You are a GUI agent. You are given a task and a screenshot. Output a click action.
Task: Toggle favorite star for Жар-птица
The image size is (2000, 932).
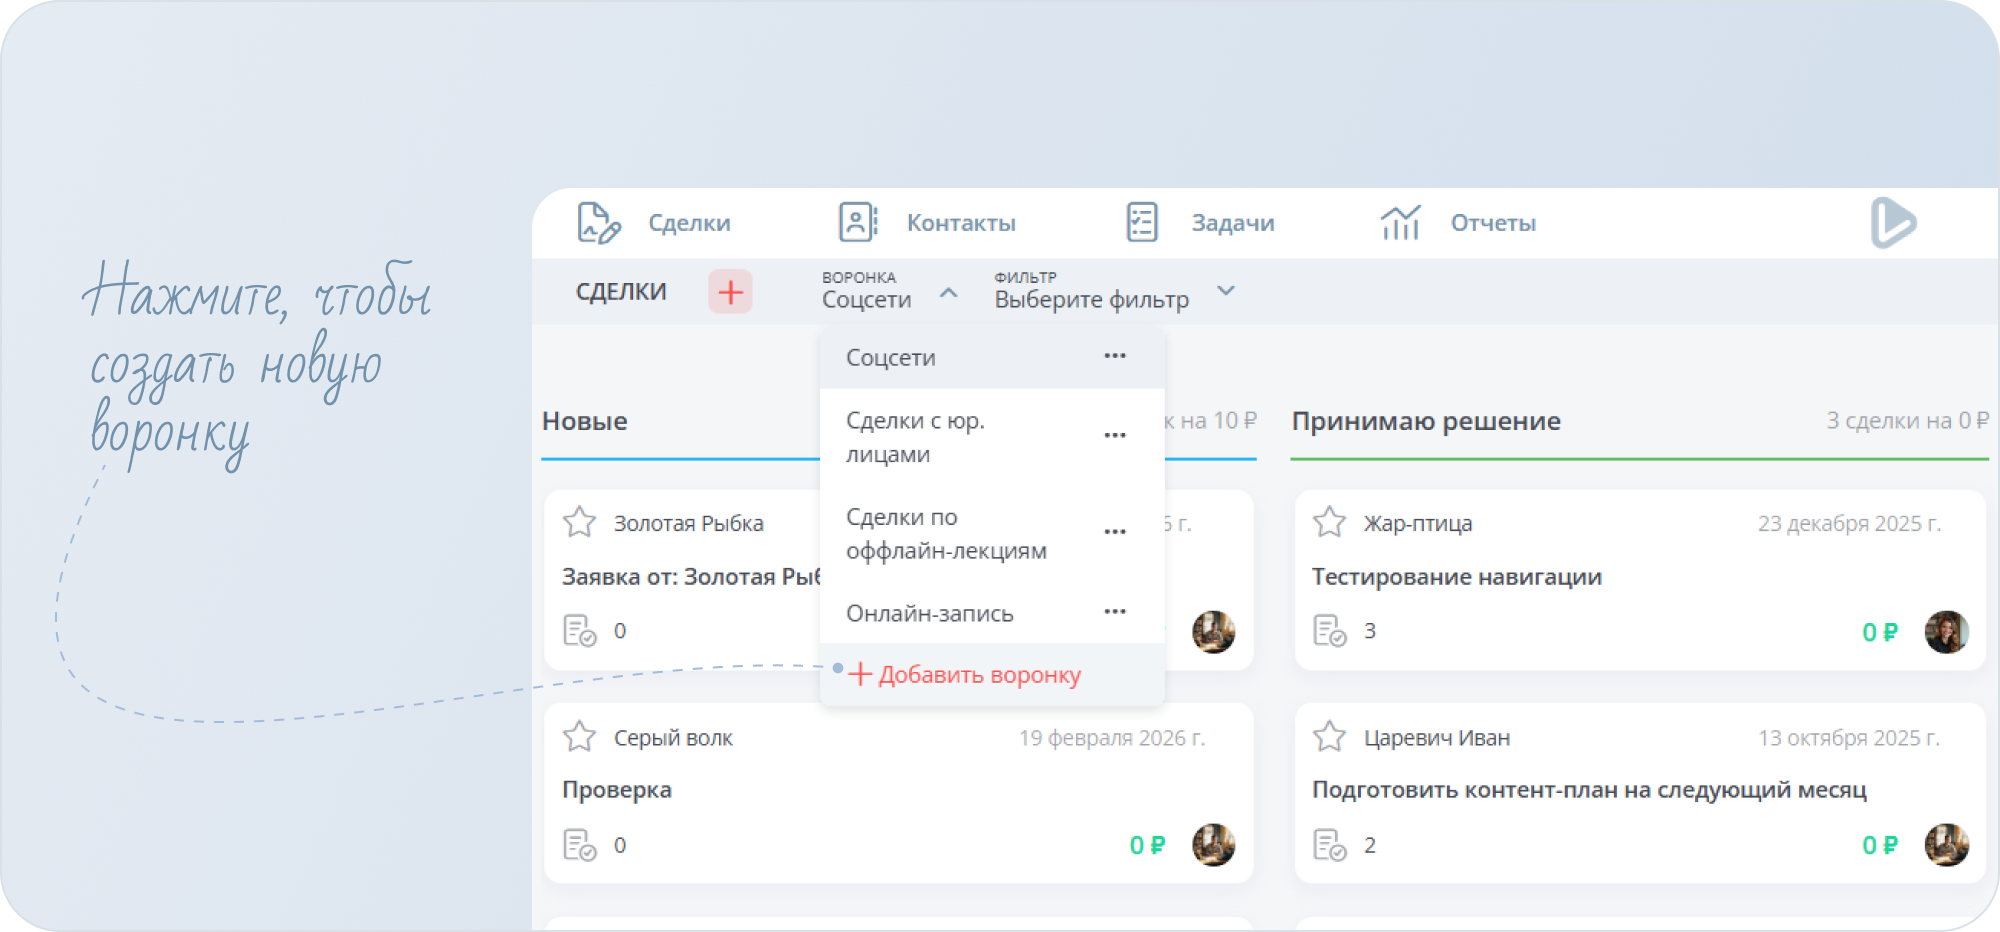pos(1330,522)
